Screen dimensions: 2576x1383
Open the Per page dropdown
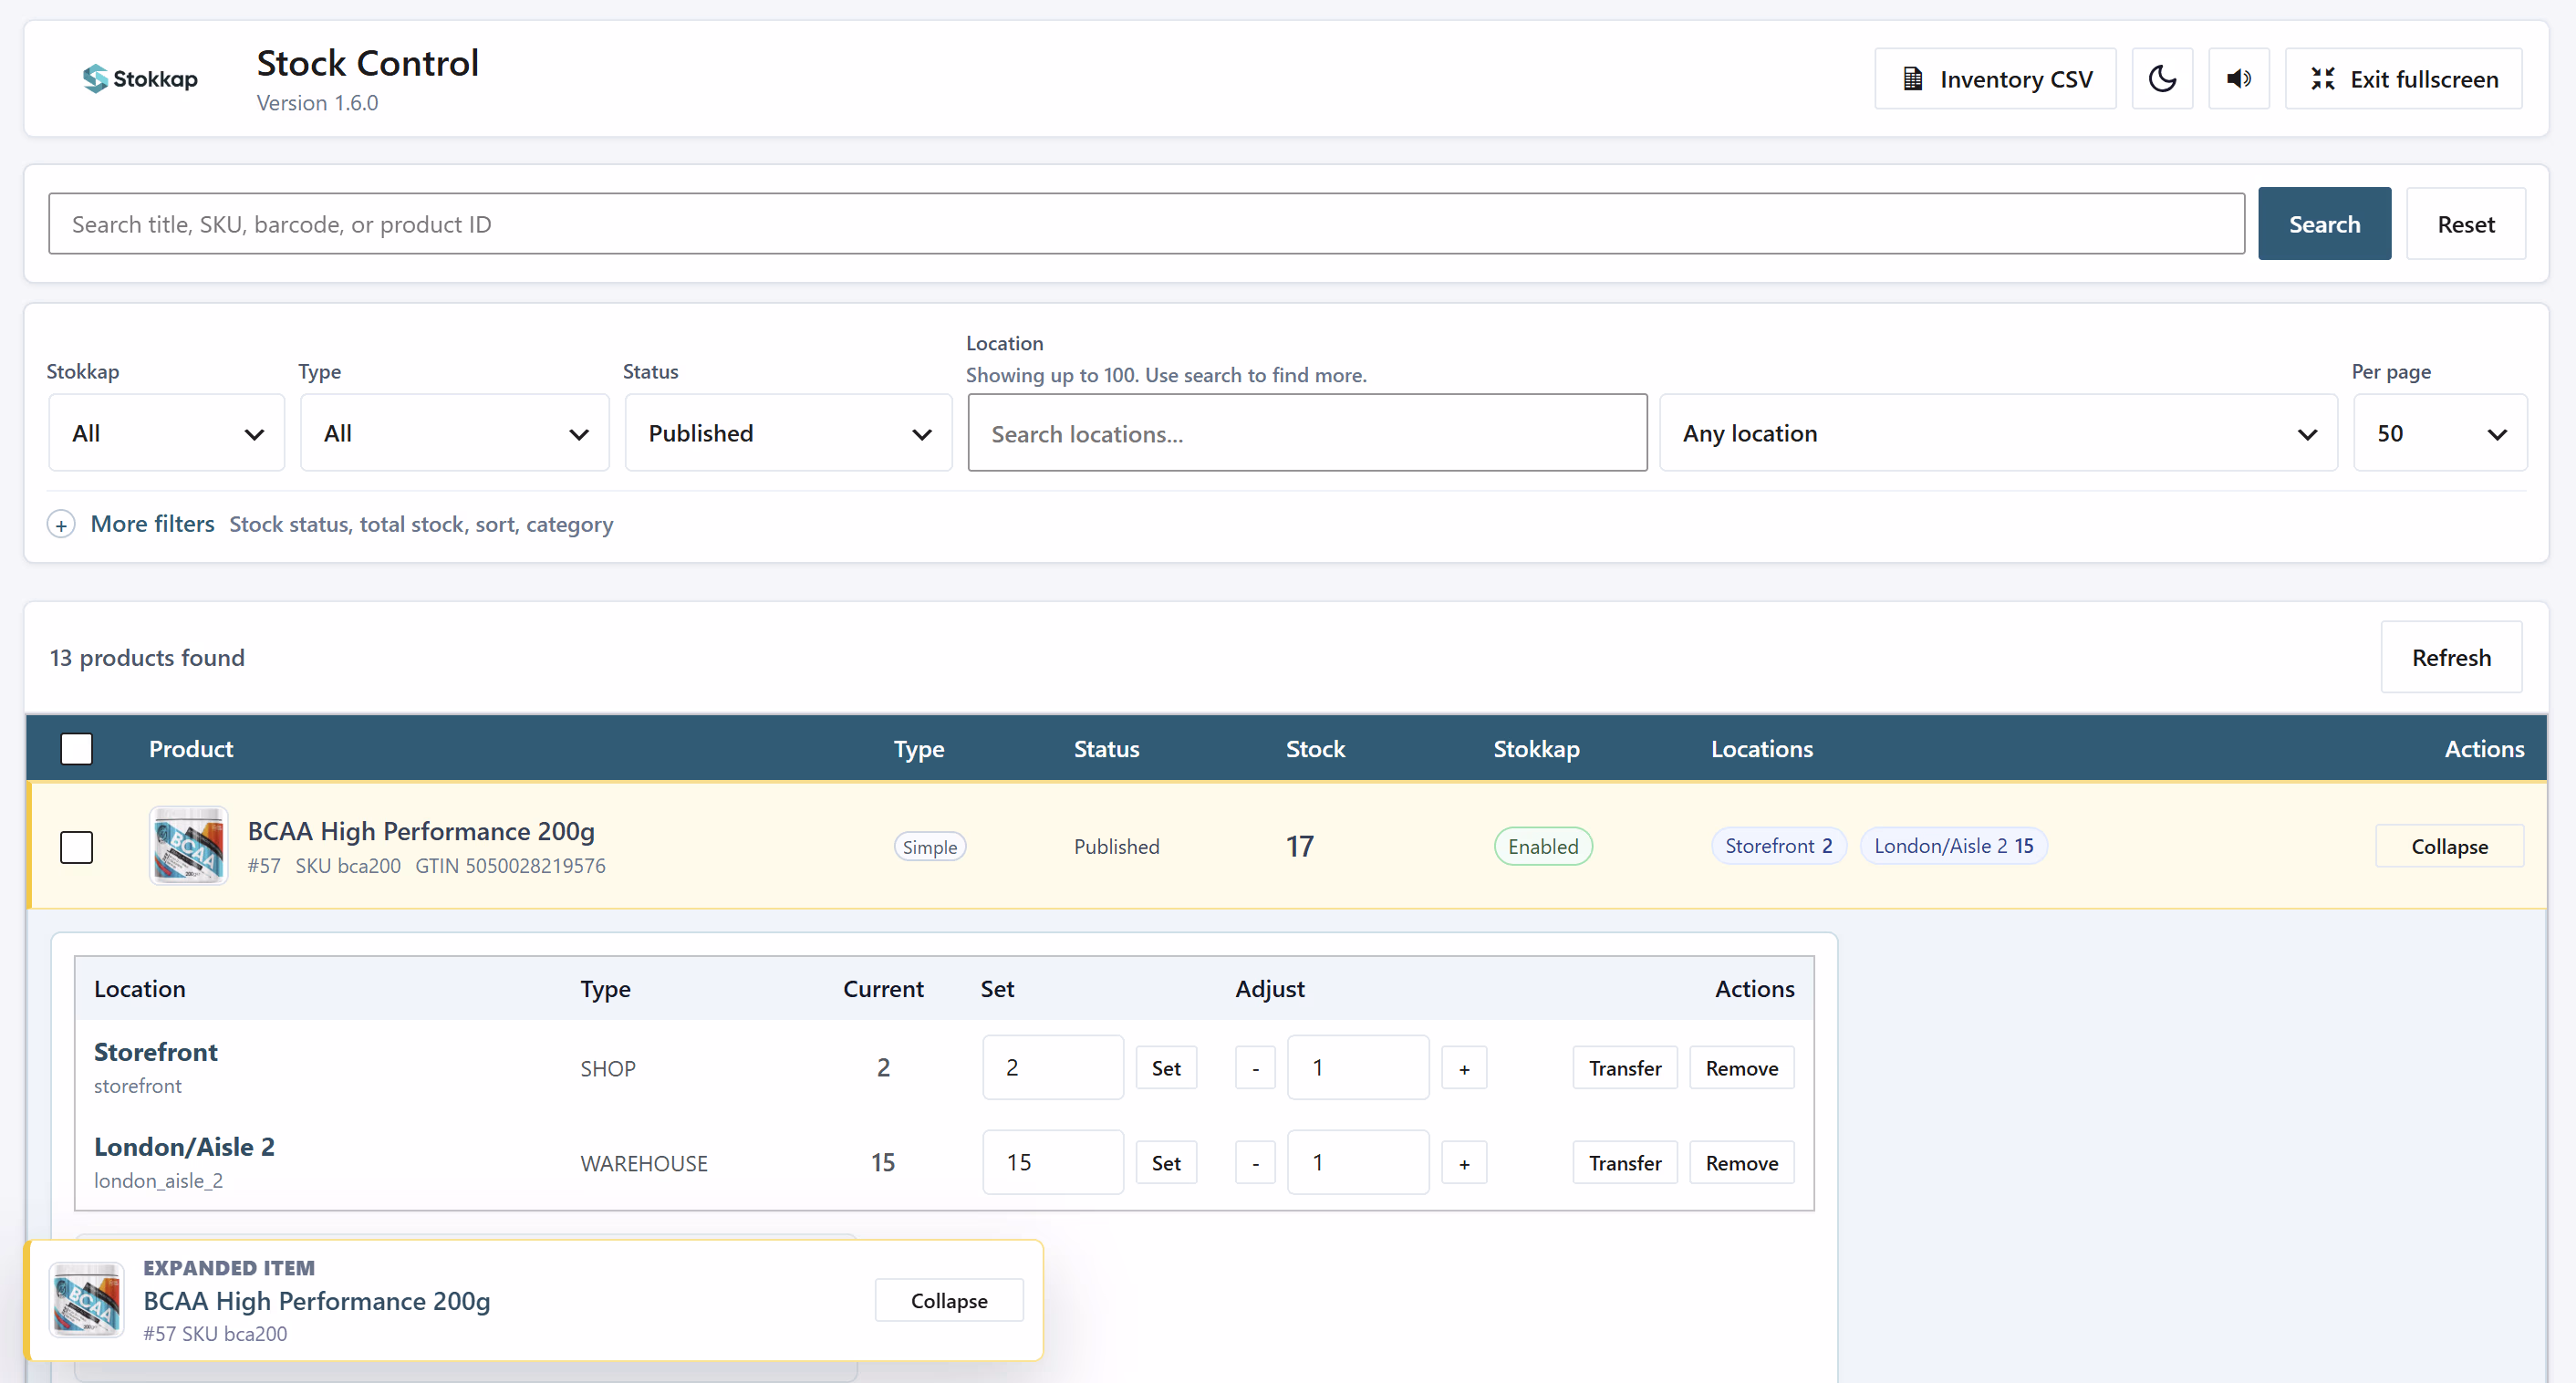pyautogui.click(x=2440, y=433)
